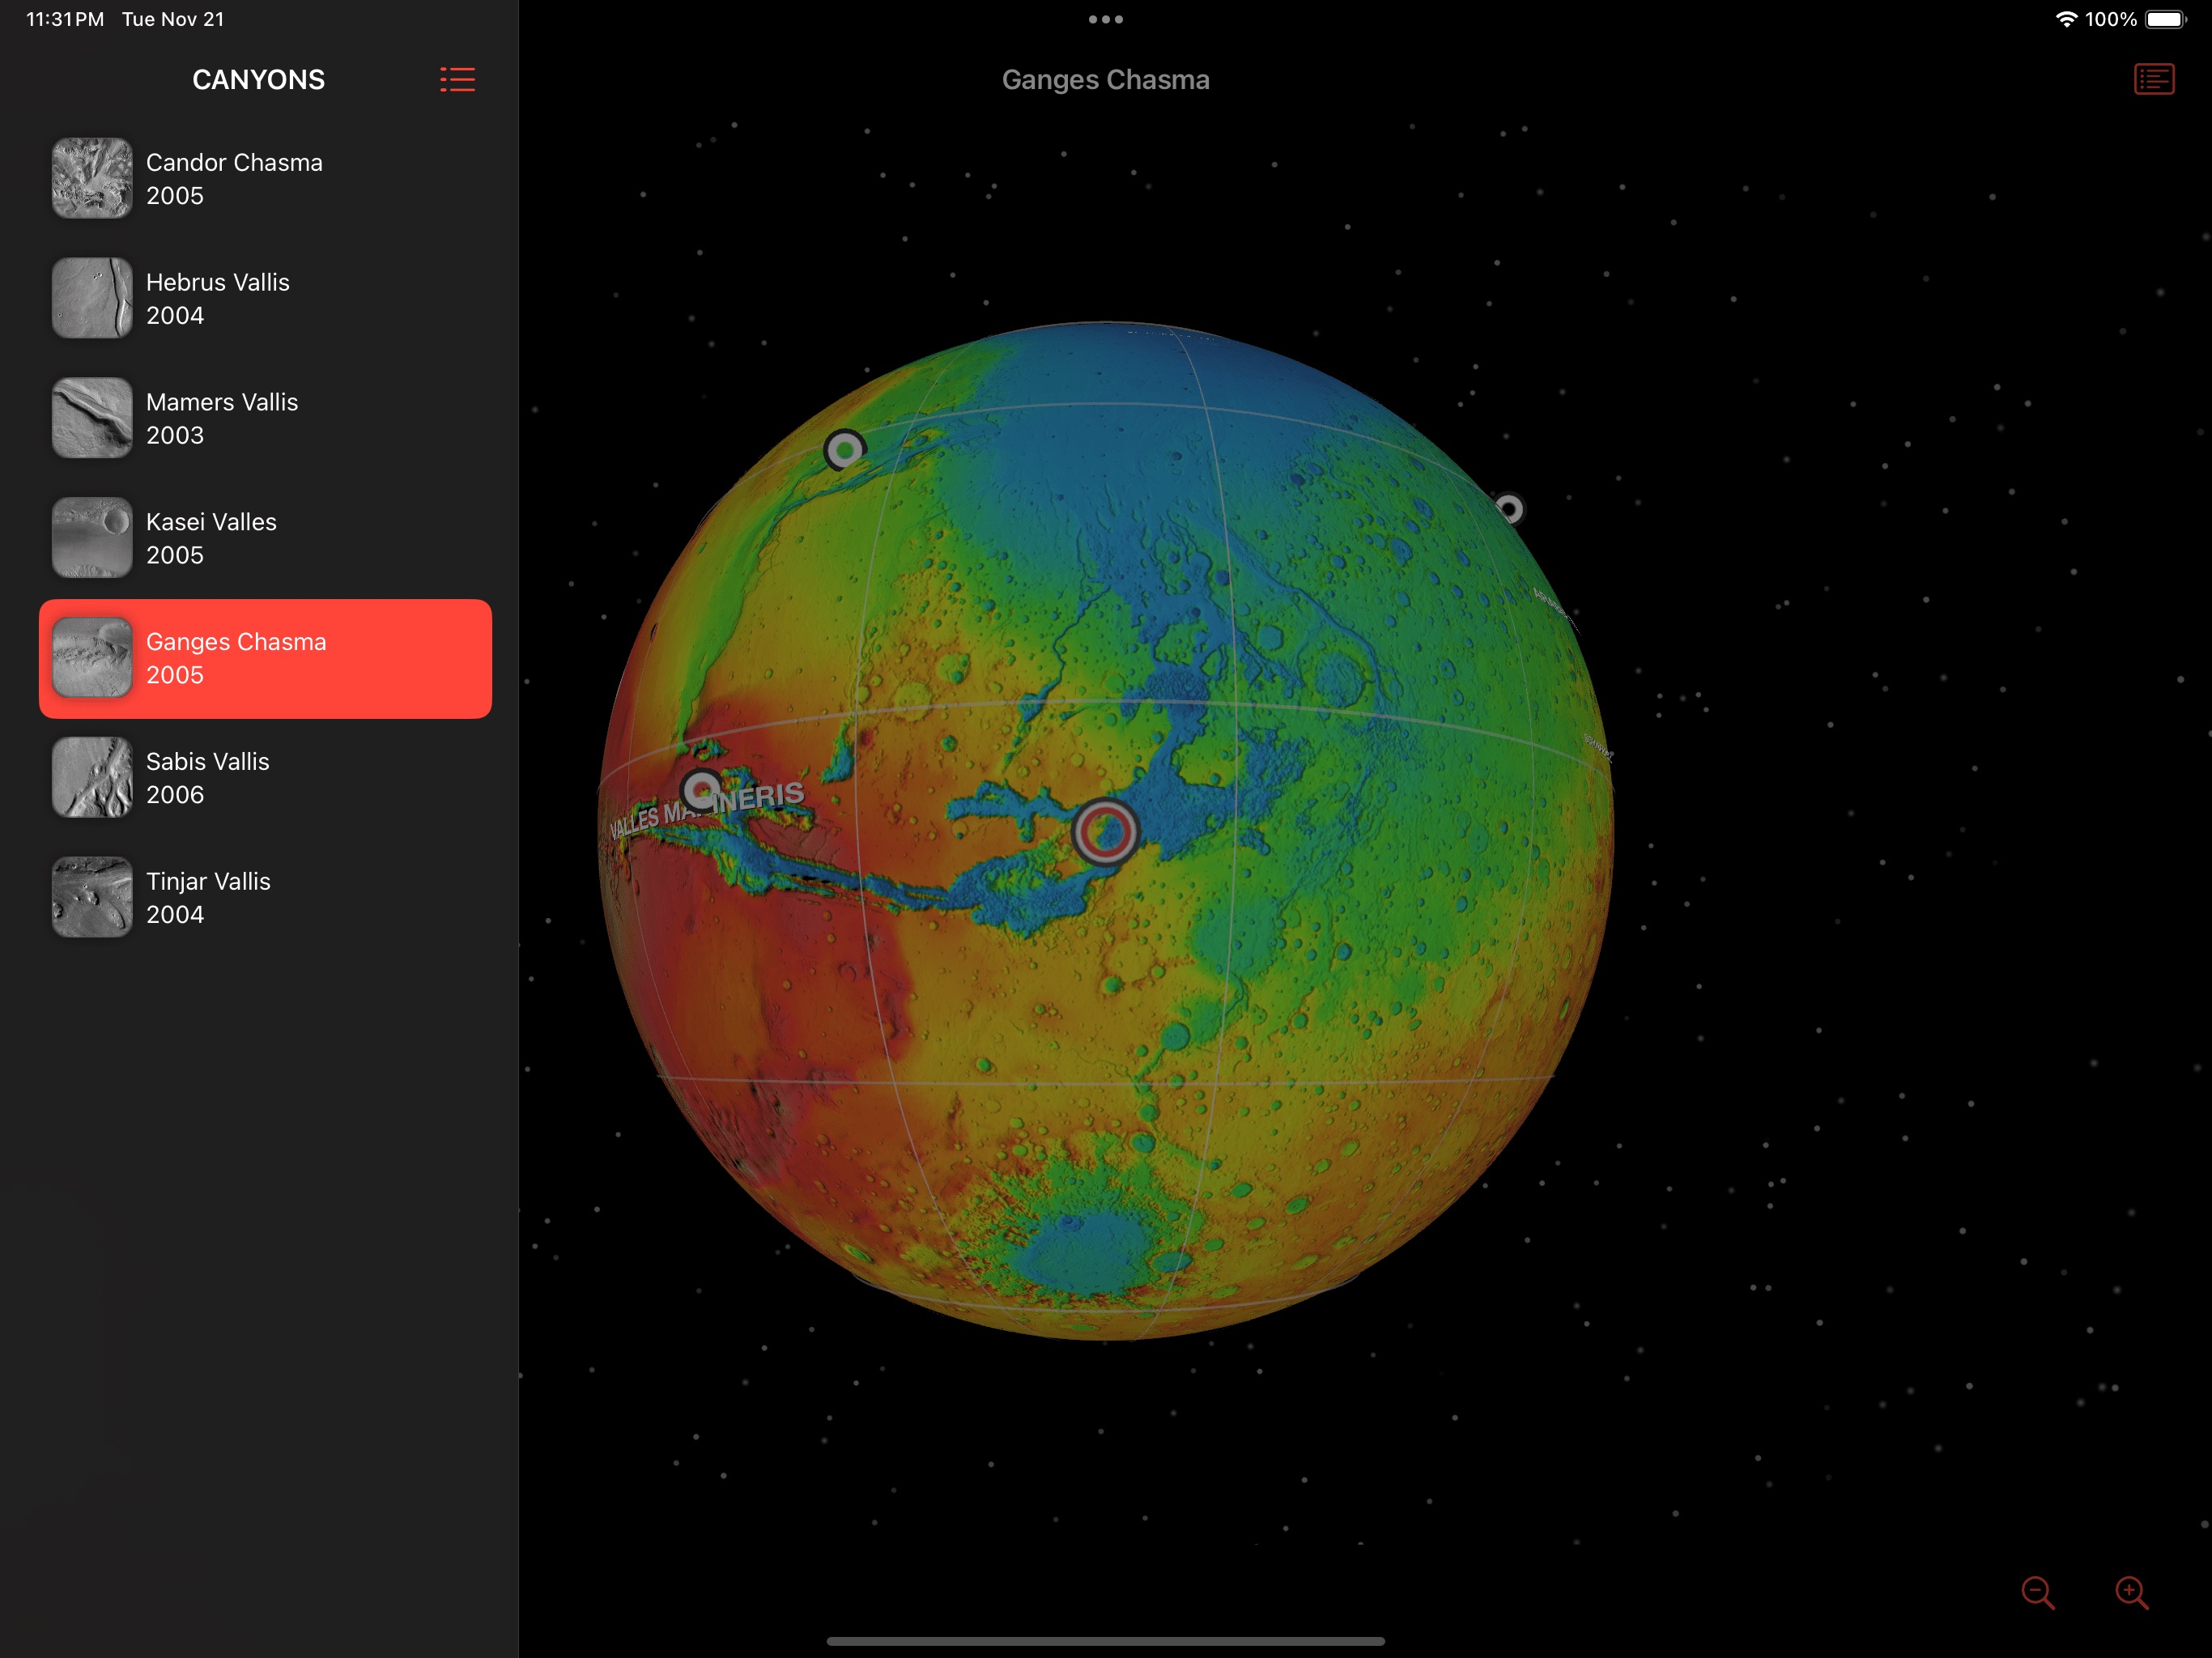2212x1658 pixels.
Task: Select the highlighted Ganges Chasma row
Action: click(x=265, y=659)
